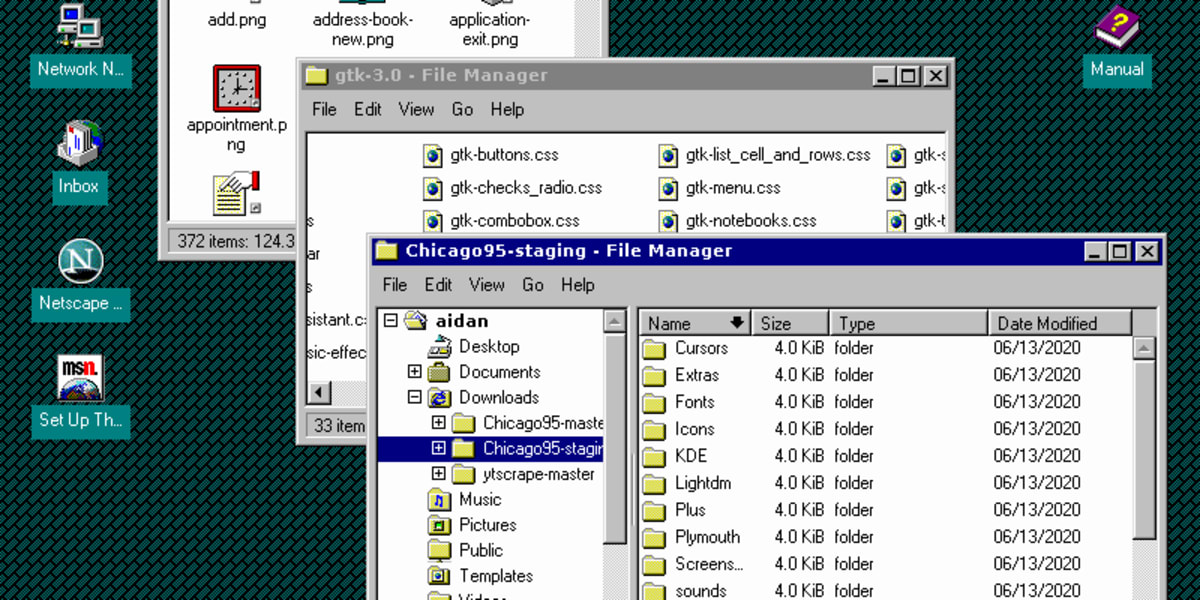Screen dimensions: 1200x600
Task: Expand the Chicago95-master tree node
Action: (x=438, y=423)
